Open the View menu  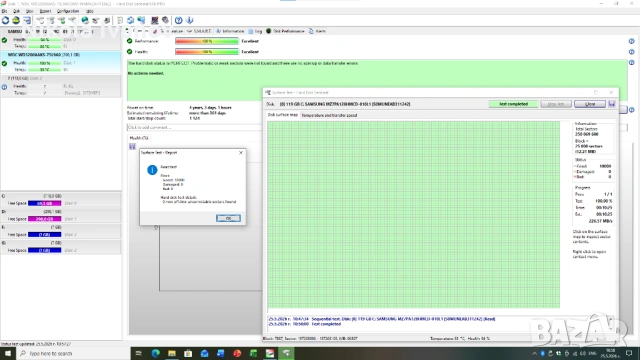coord(29,11)
